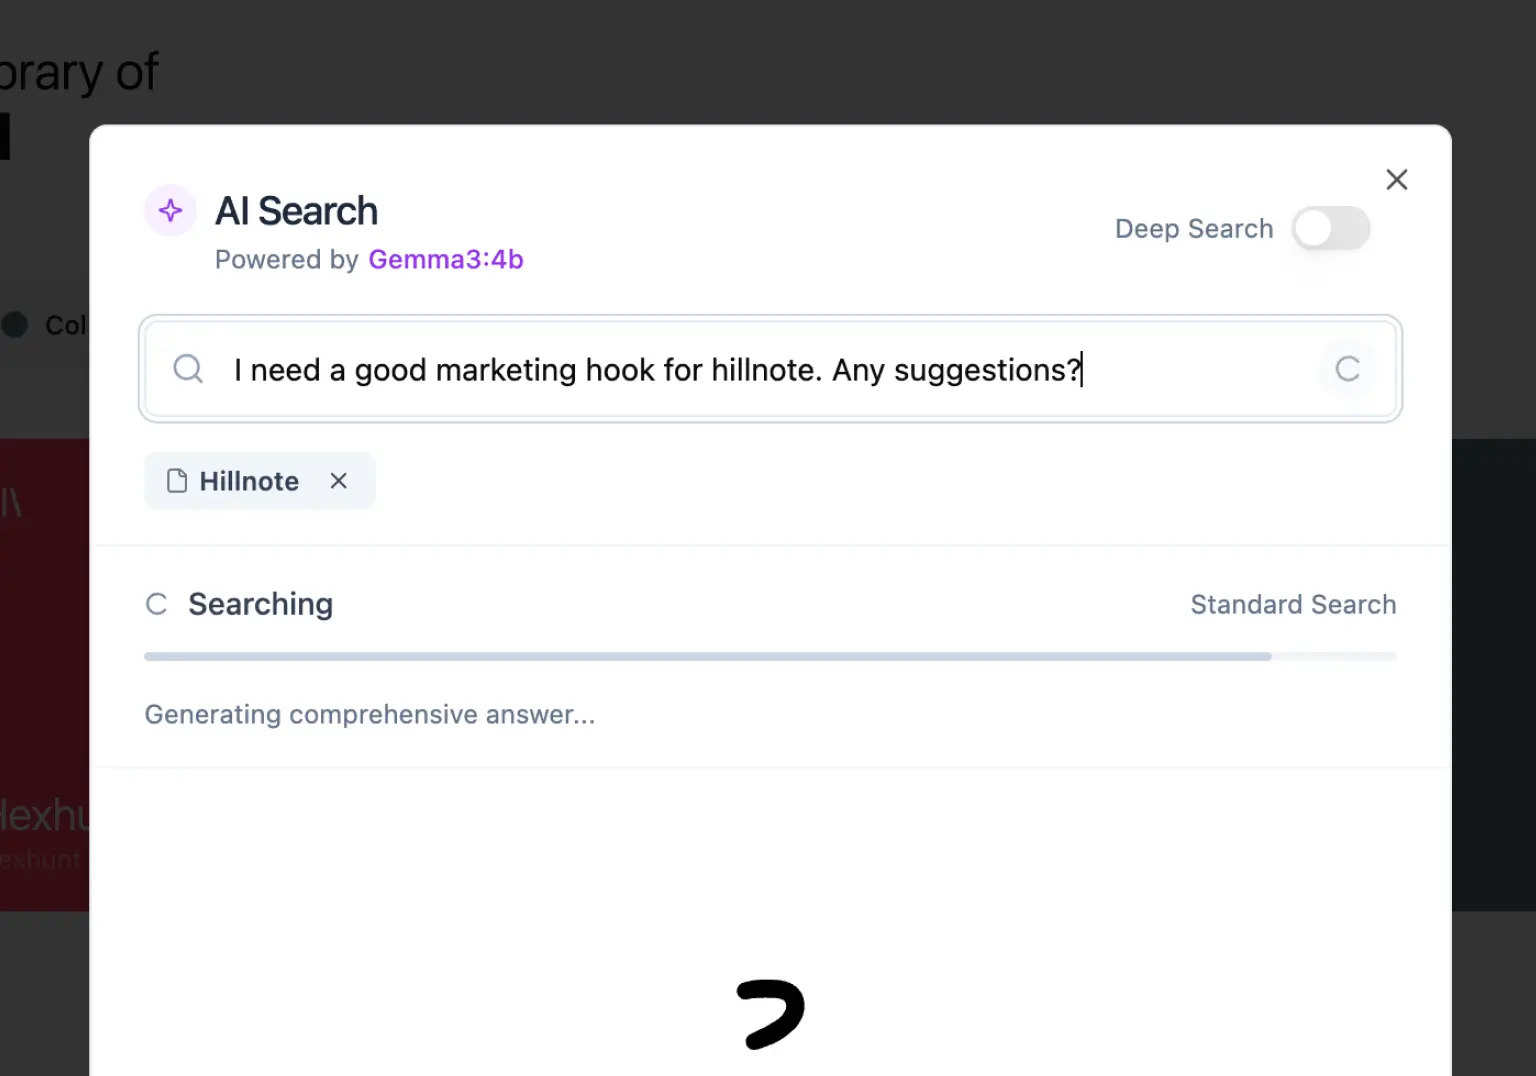
Task: Click the Deep Search label
Action: pos(1193,229)
